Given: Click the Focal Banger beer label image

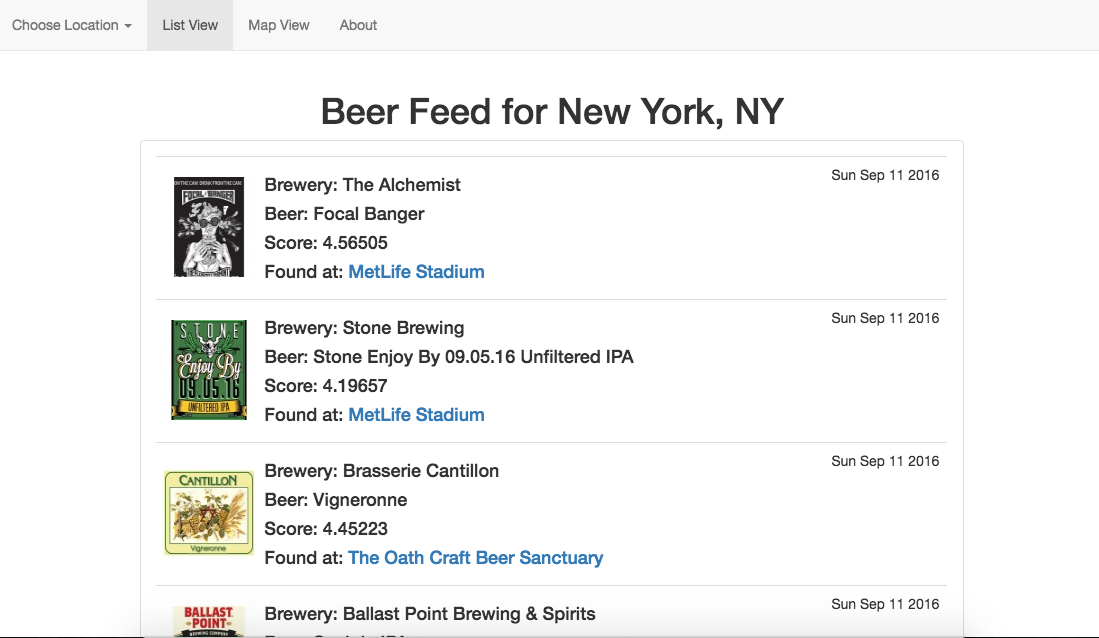Looking at the screenshot, I should coord(209,228).
